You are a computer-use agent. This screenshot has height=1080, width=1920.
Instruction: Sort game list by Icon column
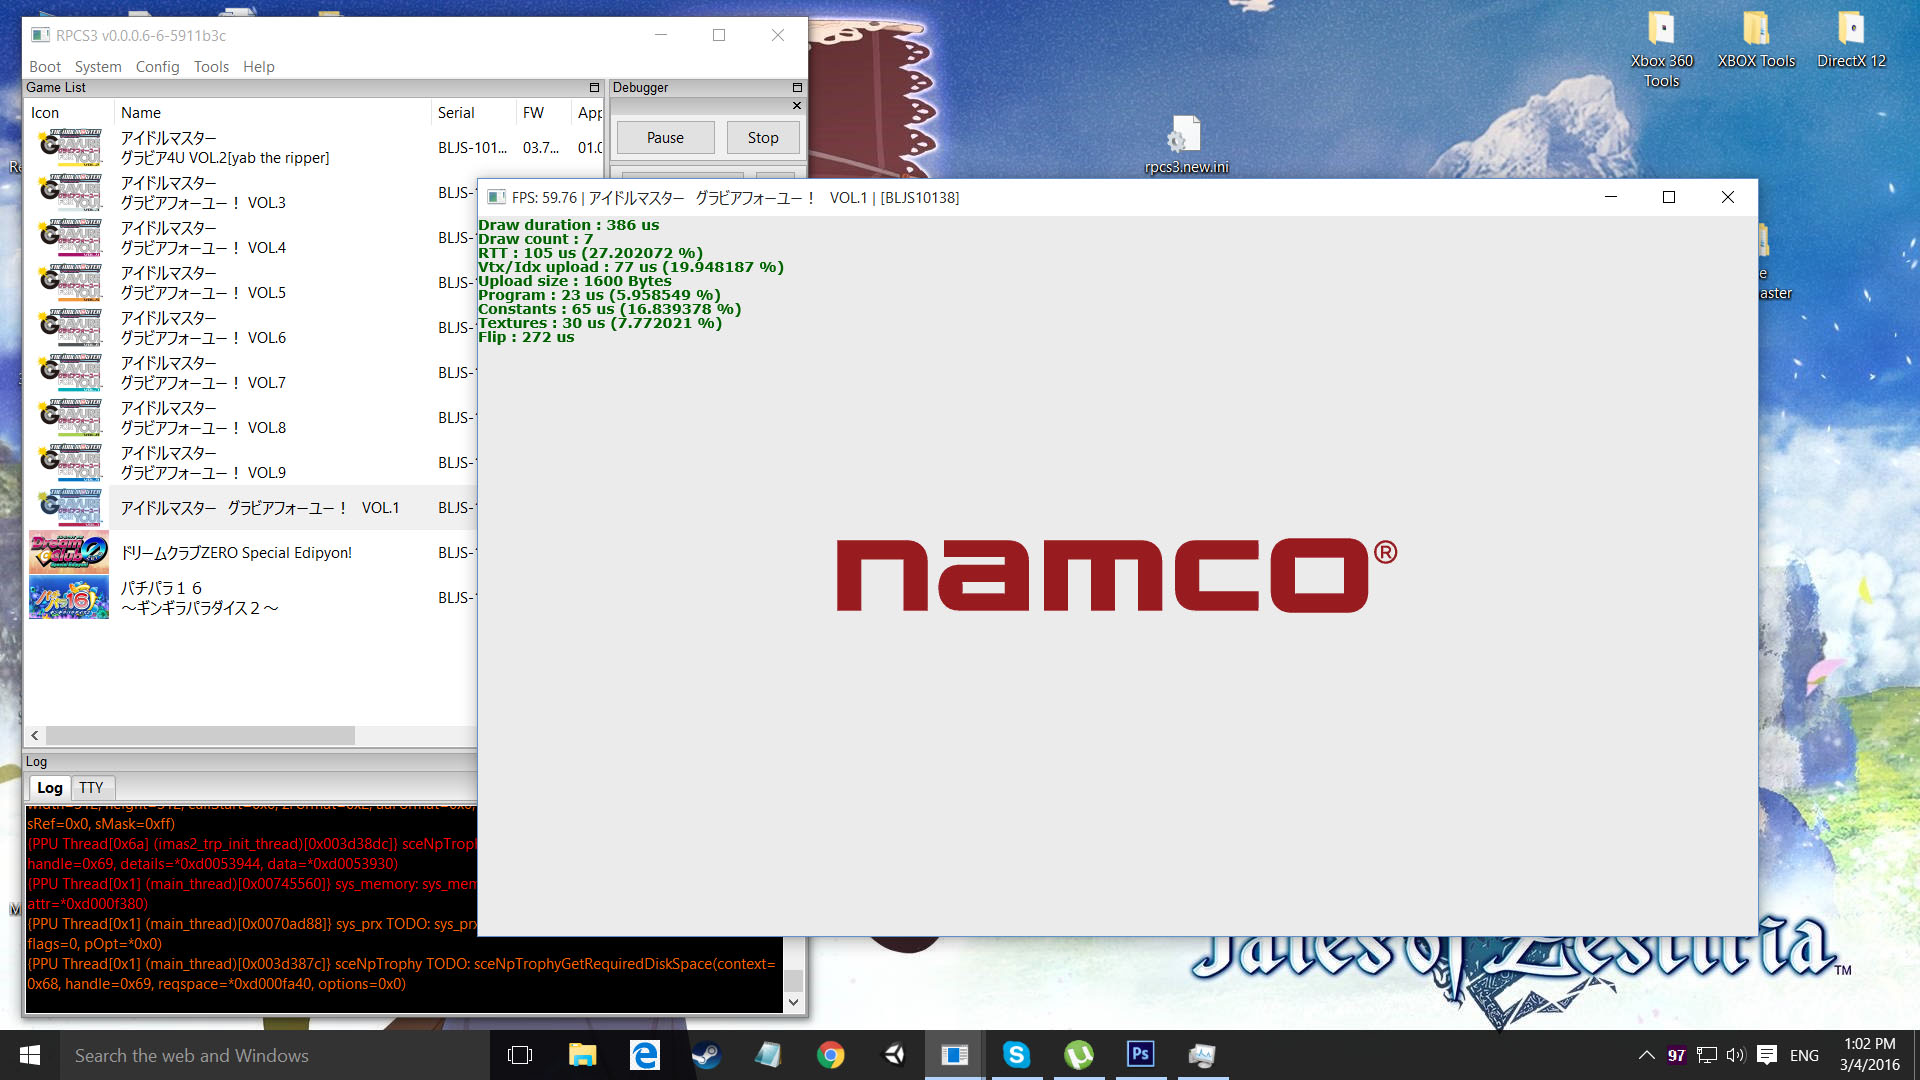(69, 113)
